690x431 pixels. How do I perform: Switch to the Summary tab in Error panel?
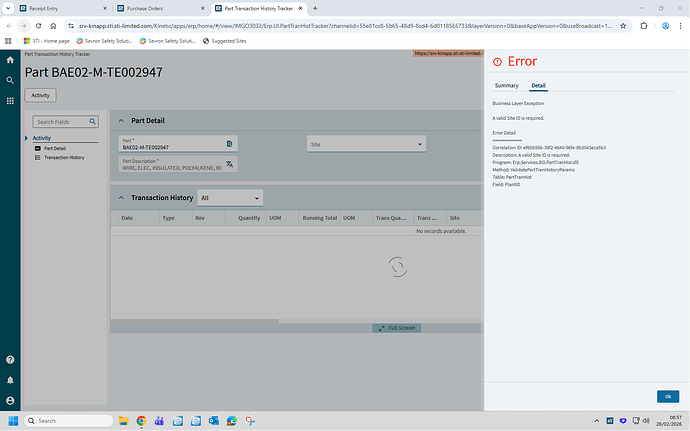(x=506, y=85)
